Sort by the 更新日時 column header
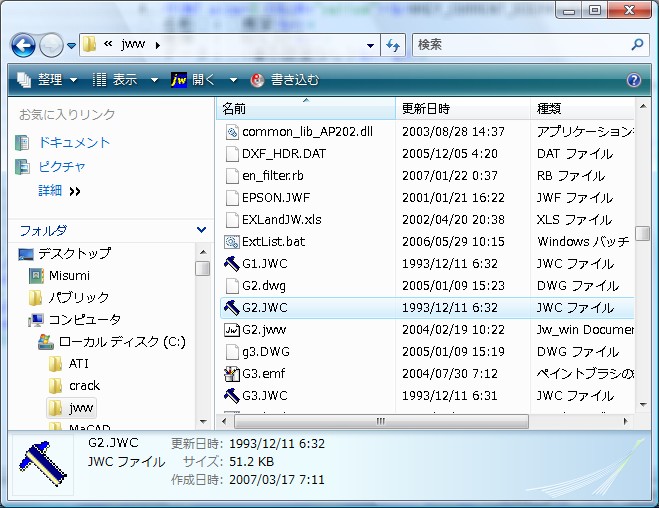659x508 pixels. [x=426, y=108]
